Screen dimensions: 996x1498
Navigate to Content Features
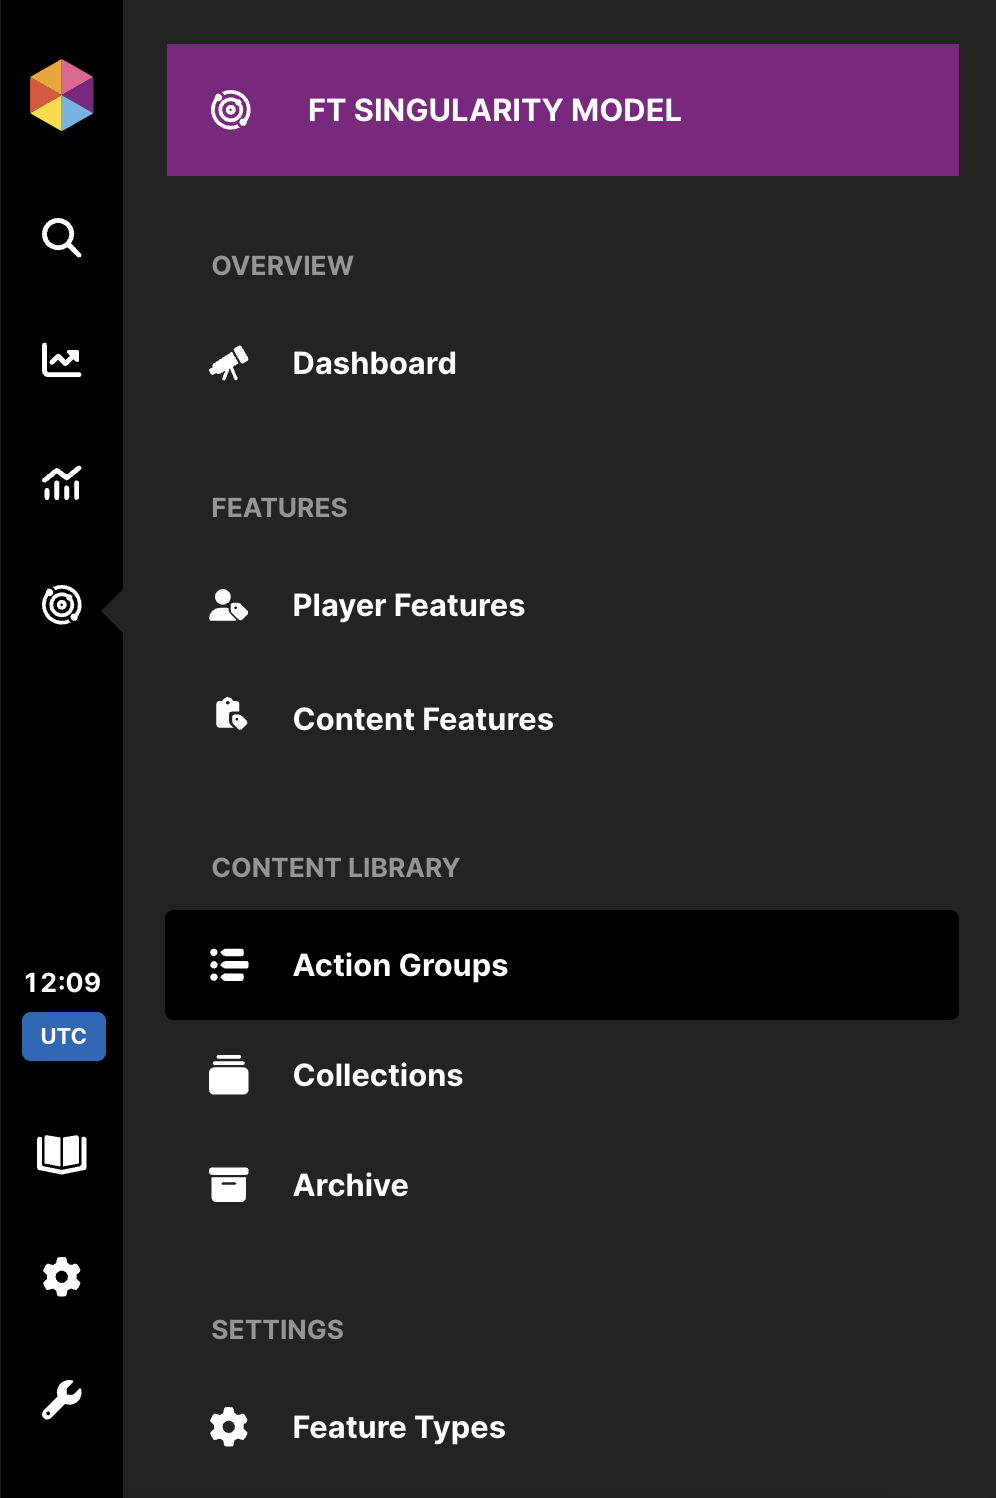click(422, 719)
